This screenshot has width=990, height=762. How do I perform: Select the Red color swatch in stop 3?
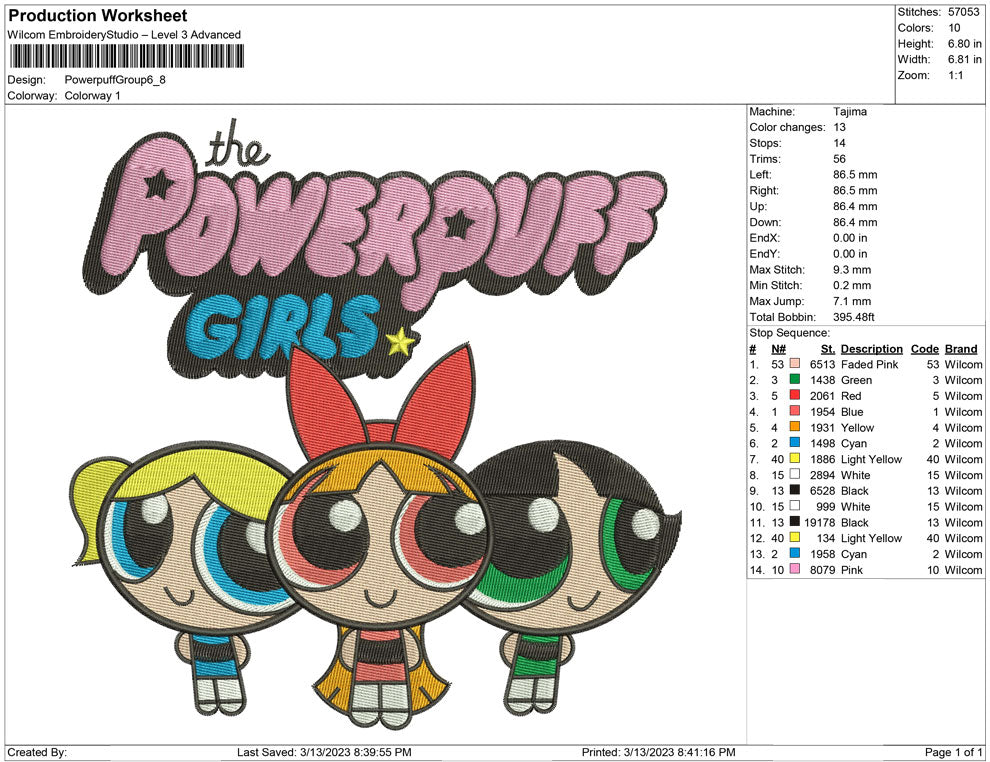click(795, 395)
